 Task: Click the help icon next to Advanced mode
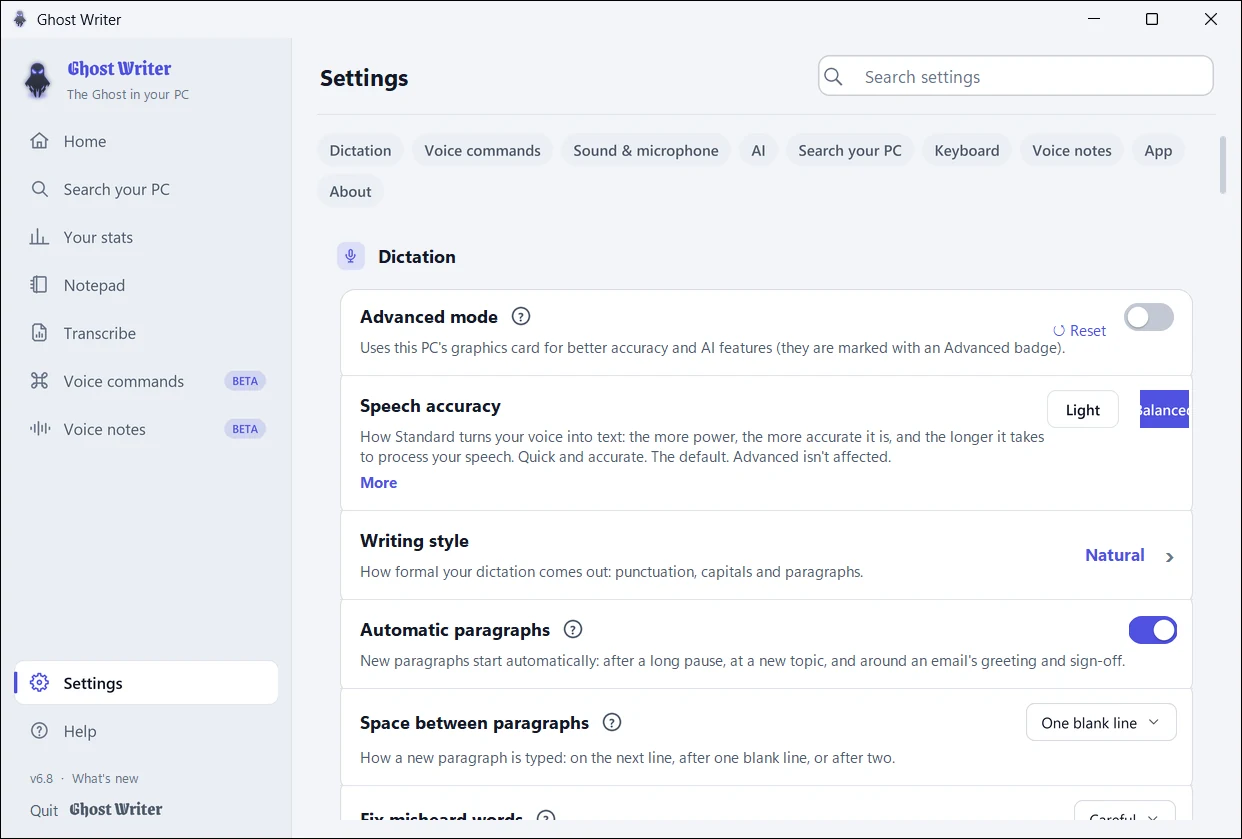pyautogui.click(x=521, y=316)
